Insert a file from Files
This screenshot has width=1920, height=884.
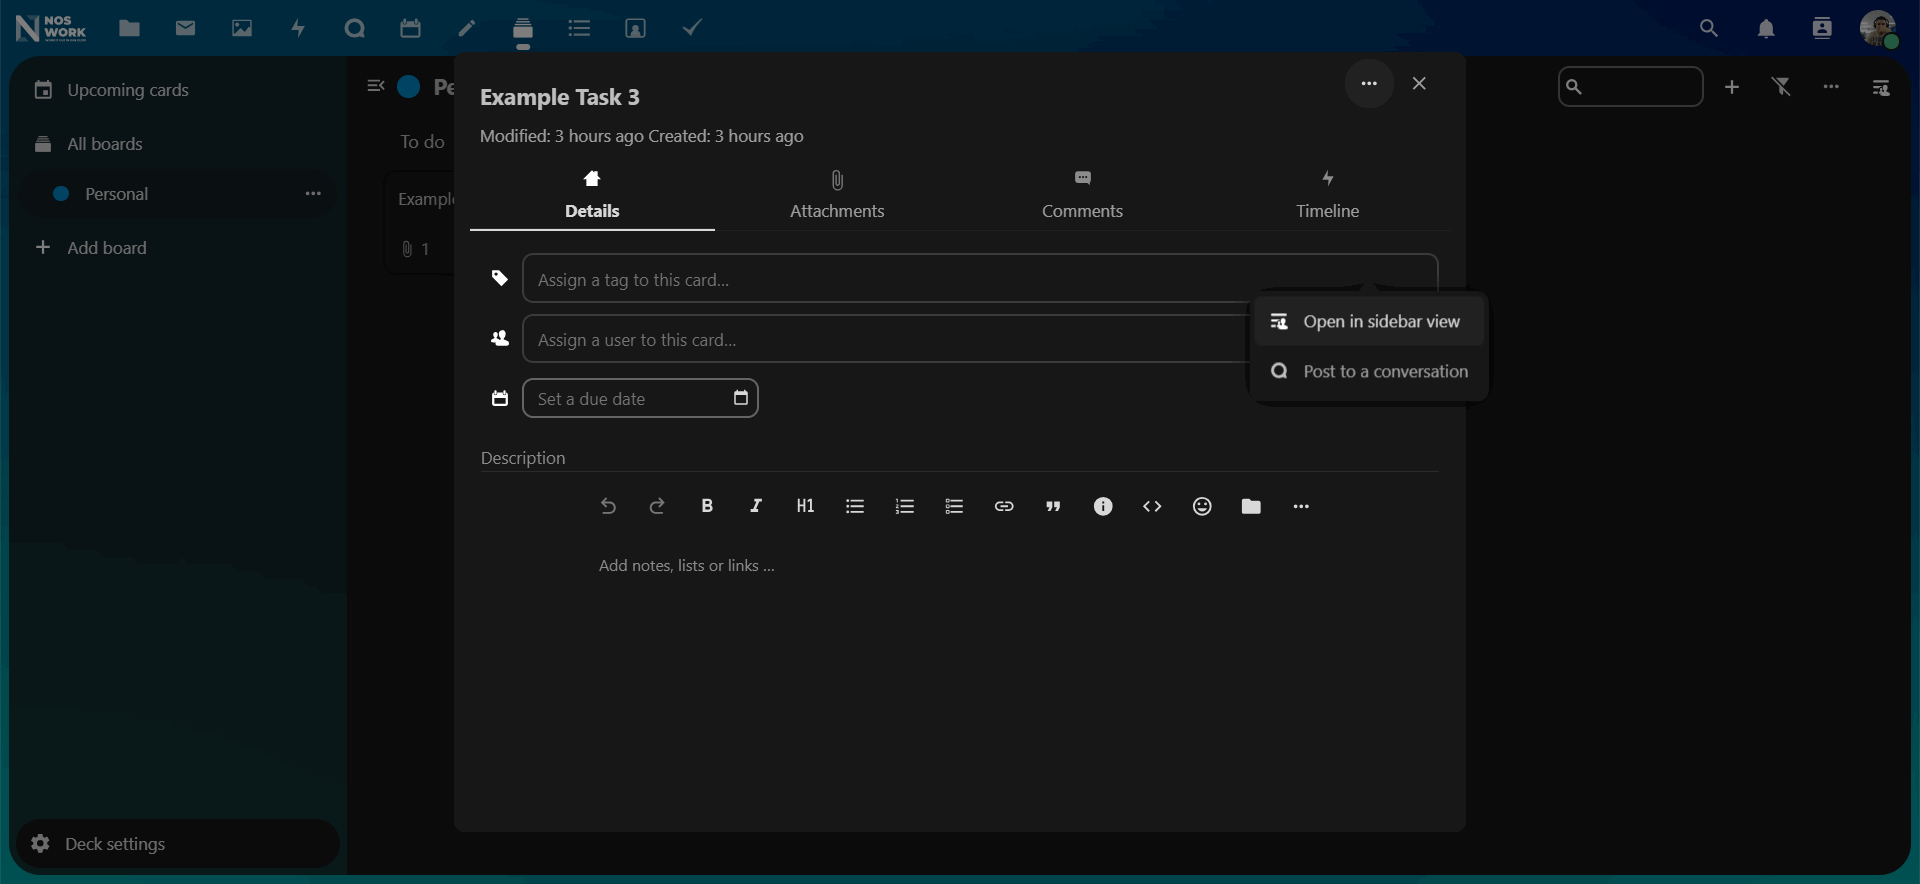click(x=1251, y=507)
